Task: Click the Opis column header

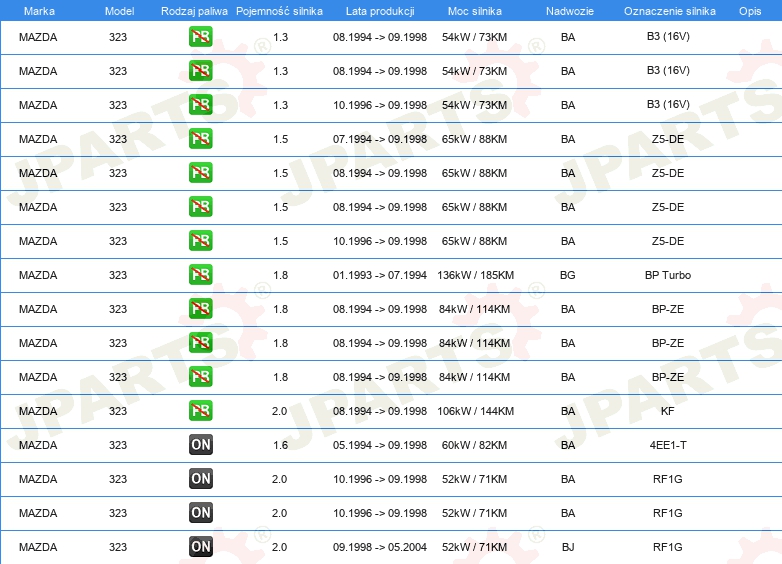Action: pos(750,11)
